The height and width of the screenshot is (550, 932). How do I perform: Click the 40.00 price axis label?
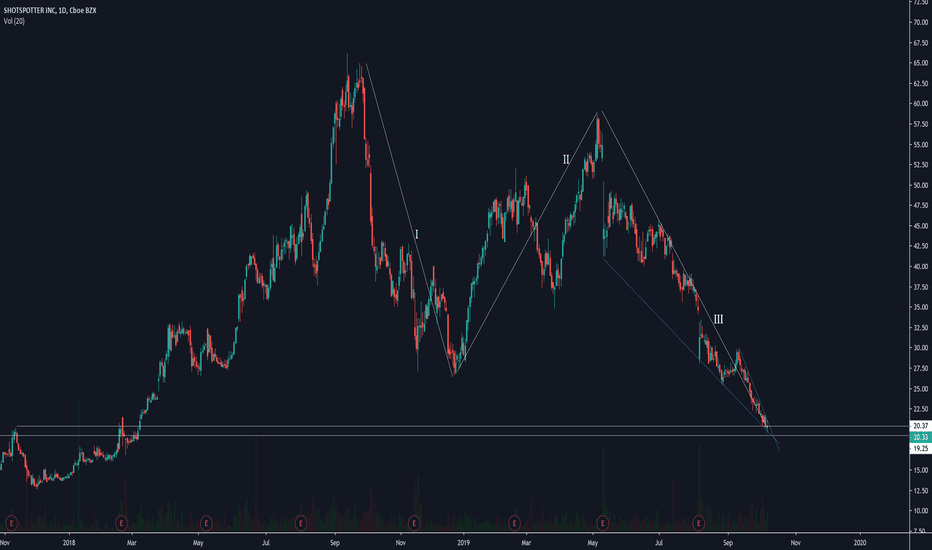(921, 266)
